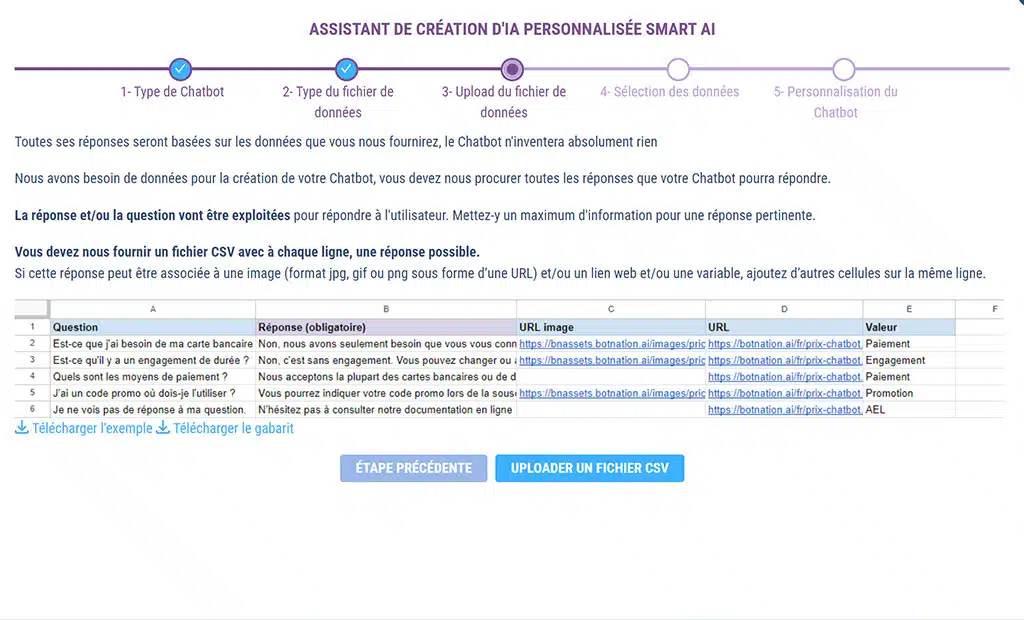Click the completed step 1 checkmark circle
The image size is (1024, 620).
point(180,69)
